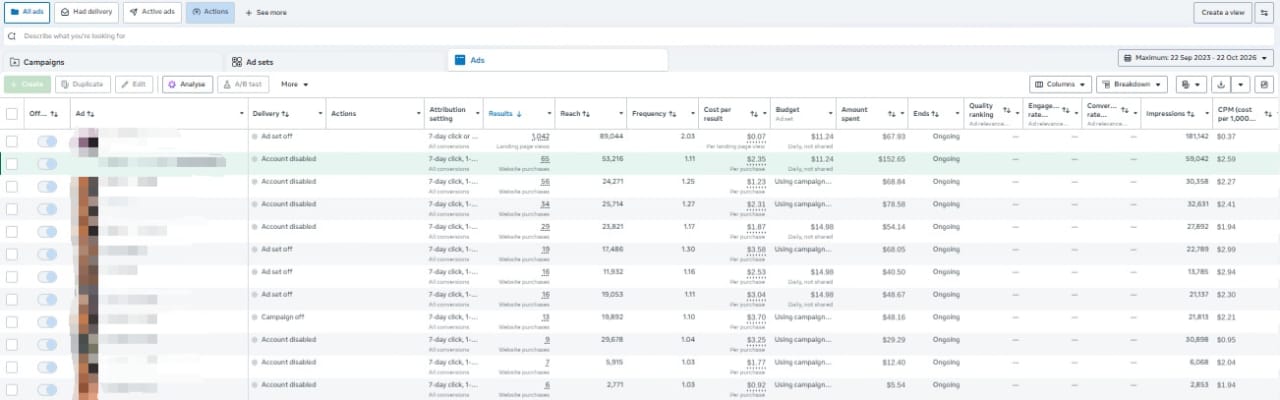Click the rightmost toolbar icon after the export arrow
Image resolution: width=1280 pixels, height=400 pixels.
click(x=1264, y=85)
